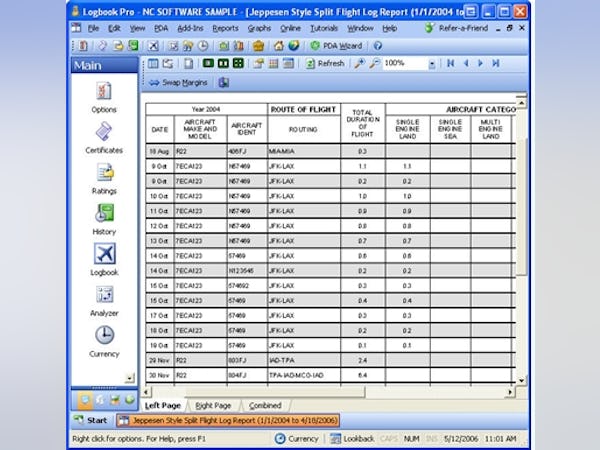
Task: Click vertical scrollbar down arrow
Action: [x=521, y=381]
